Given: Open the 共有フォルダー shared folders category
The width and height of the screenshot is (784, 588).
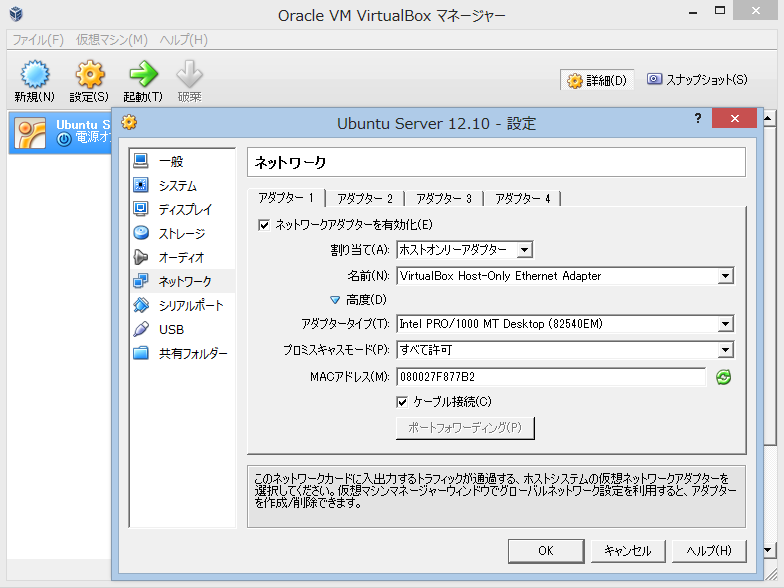Looking at the screenshot, I should pyautogui.click(x=182, y=353).
